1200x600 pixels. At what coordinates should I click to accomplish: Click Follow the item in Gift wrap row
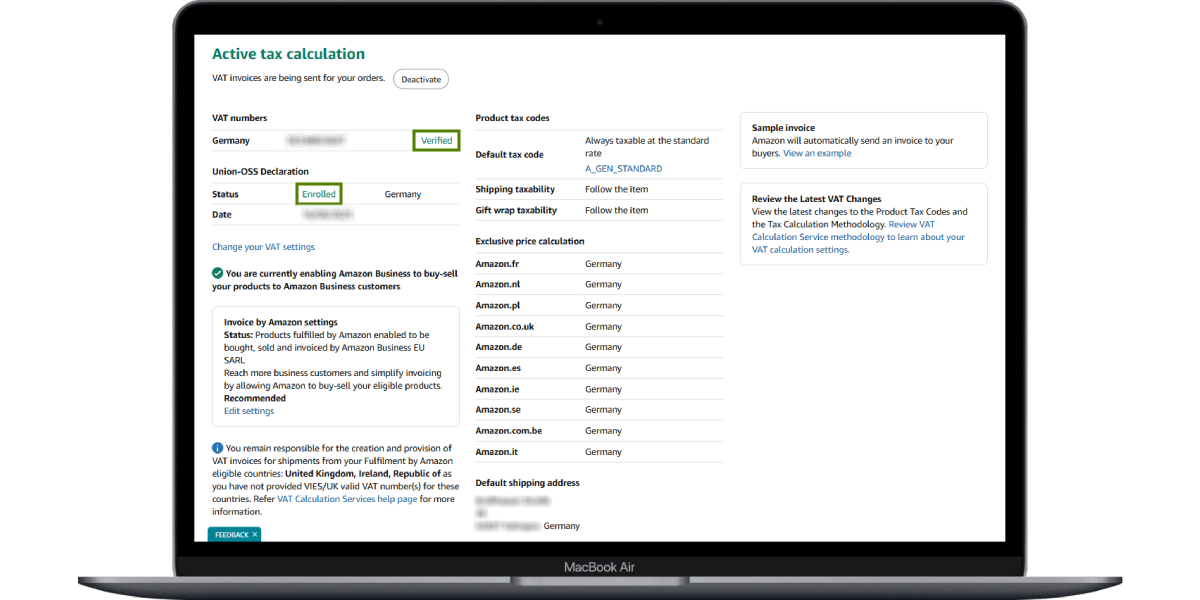(616, 210)
